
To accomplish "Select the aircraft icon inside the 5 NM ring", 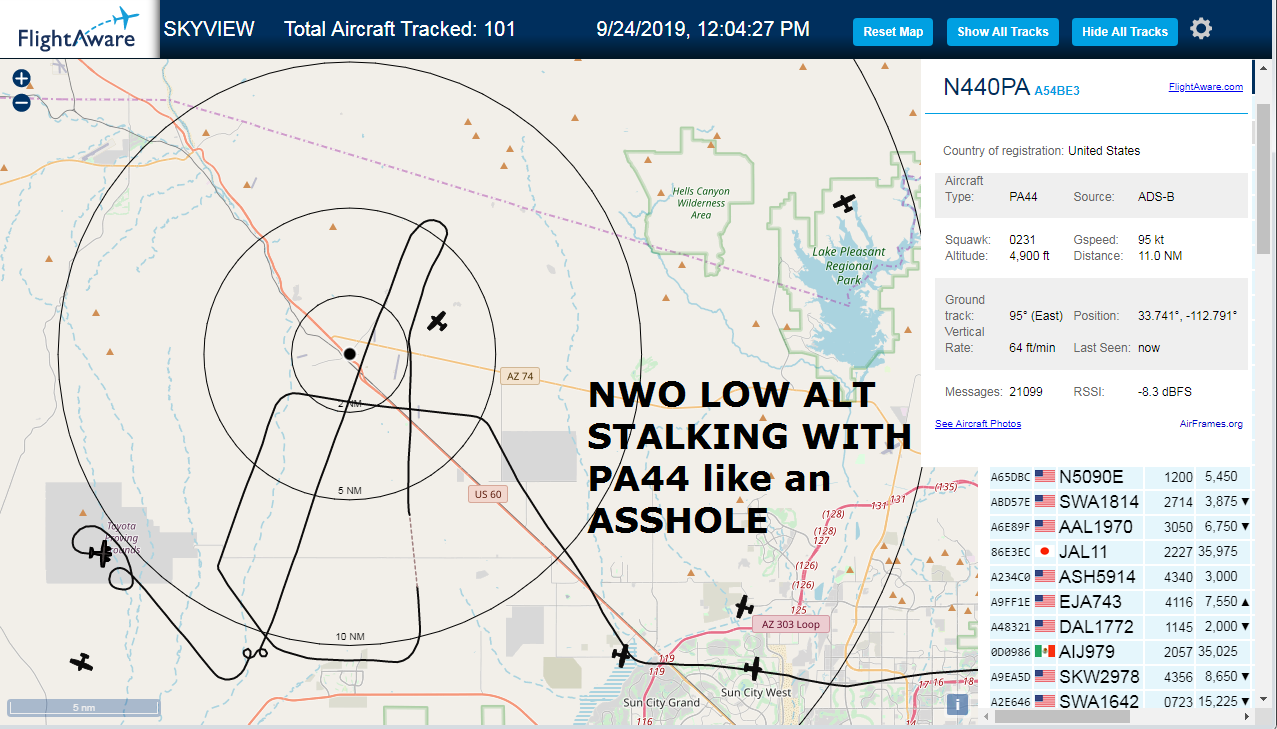I will click(x=437, y=321).
